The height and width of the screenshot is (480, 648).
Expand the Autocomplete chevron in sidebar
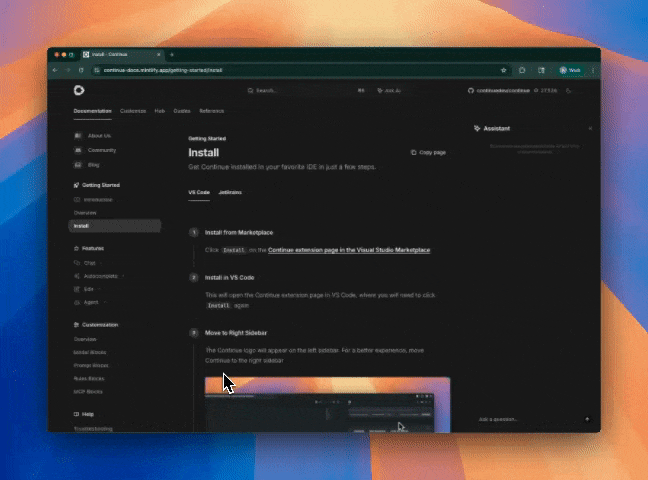[123, 276]
